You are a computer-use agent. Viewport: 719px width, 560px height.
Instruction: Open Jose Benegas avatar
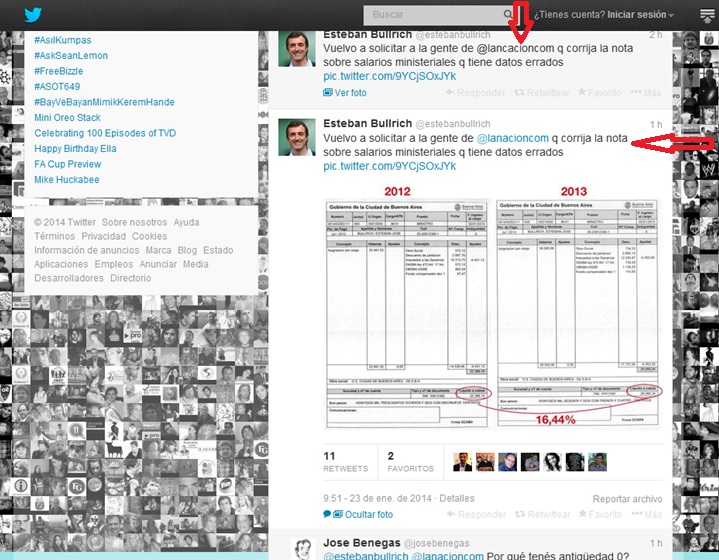point(303,549)
